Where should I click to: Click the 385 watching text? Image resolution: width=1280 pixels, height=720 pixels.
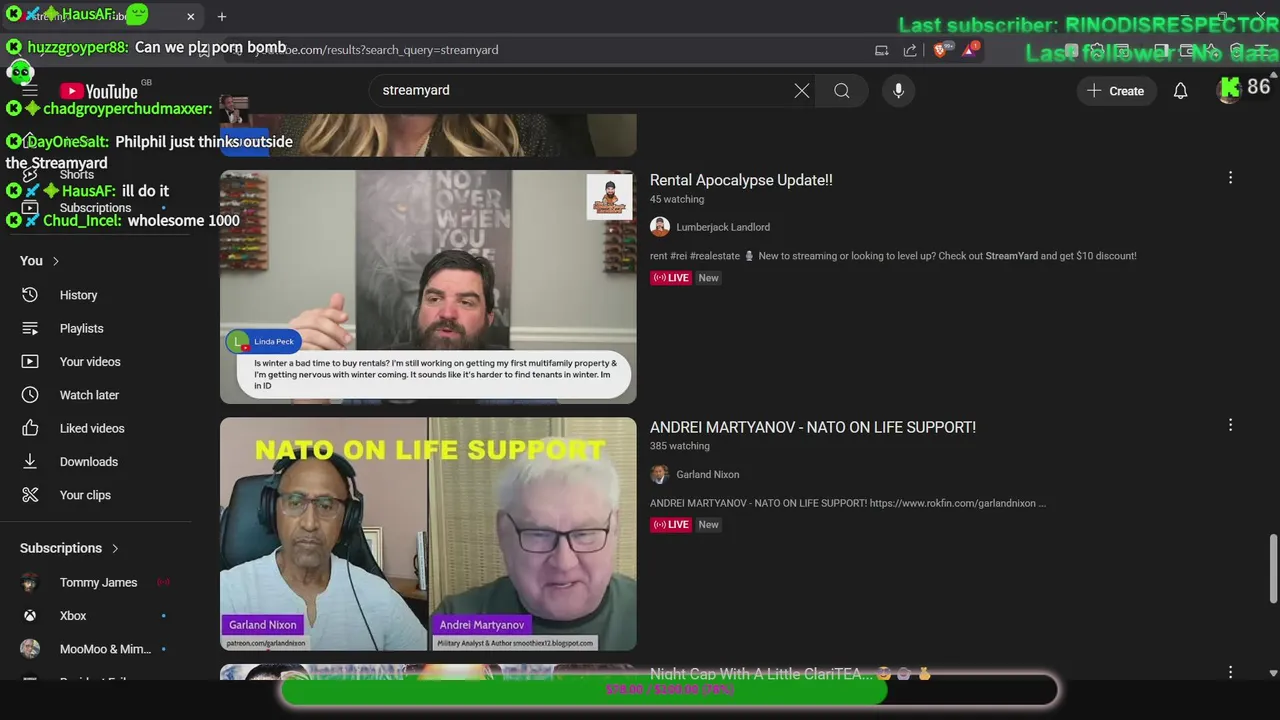(x=680, y=446)
